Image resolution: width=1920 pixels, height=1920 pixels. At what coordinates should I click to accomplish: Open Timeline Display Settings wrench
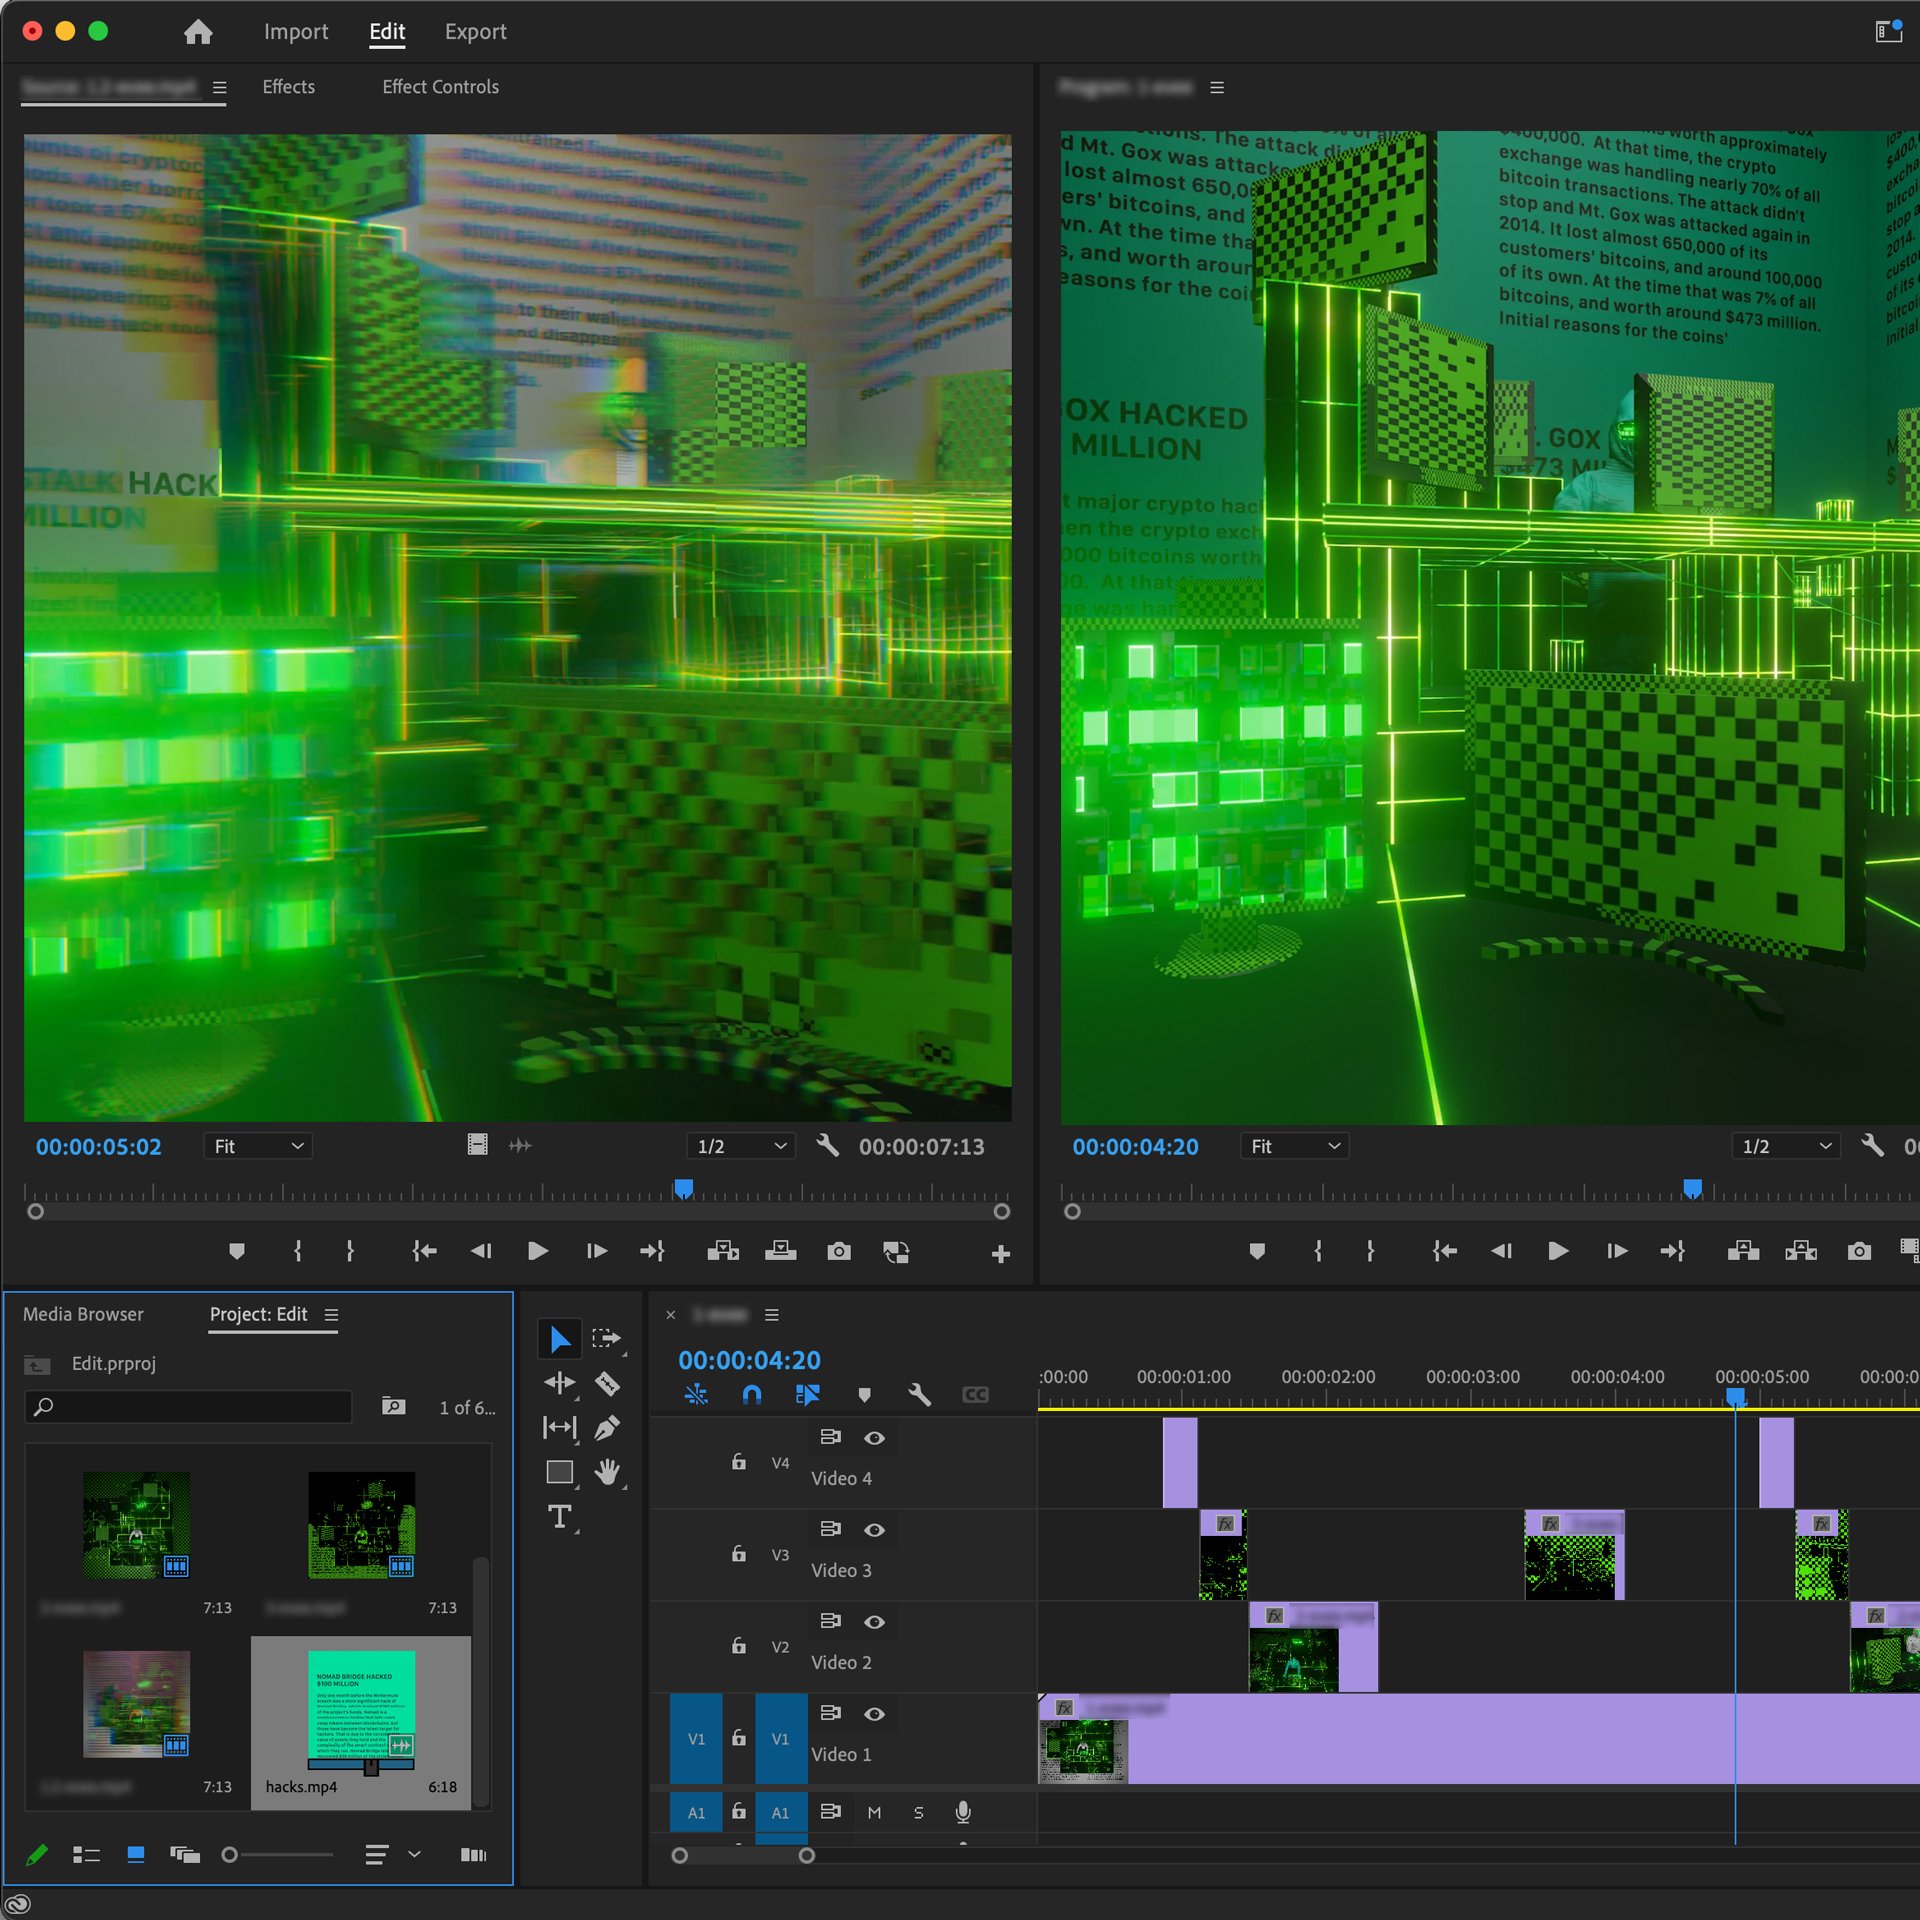point(920,1394)
